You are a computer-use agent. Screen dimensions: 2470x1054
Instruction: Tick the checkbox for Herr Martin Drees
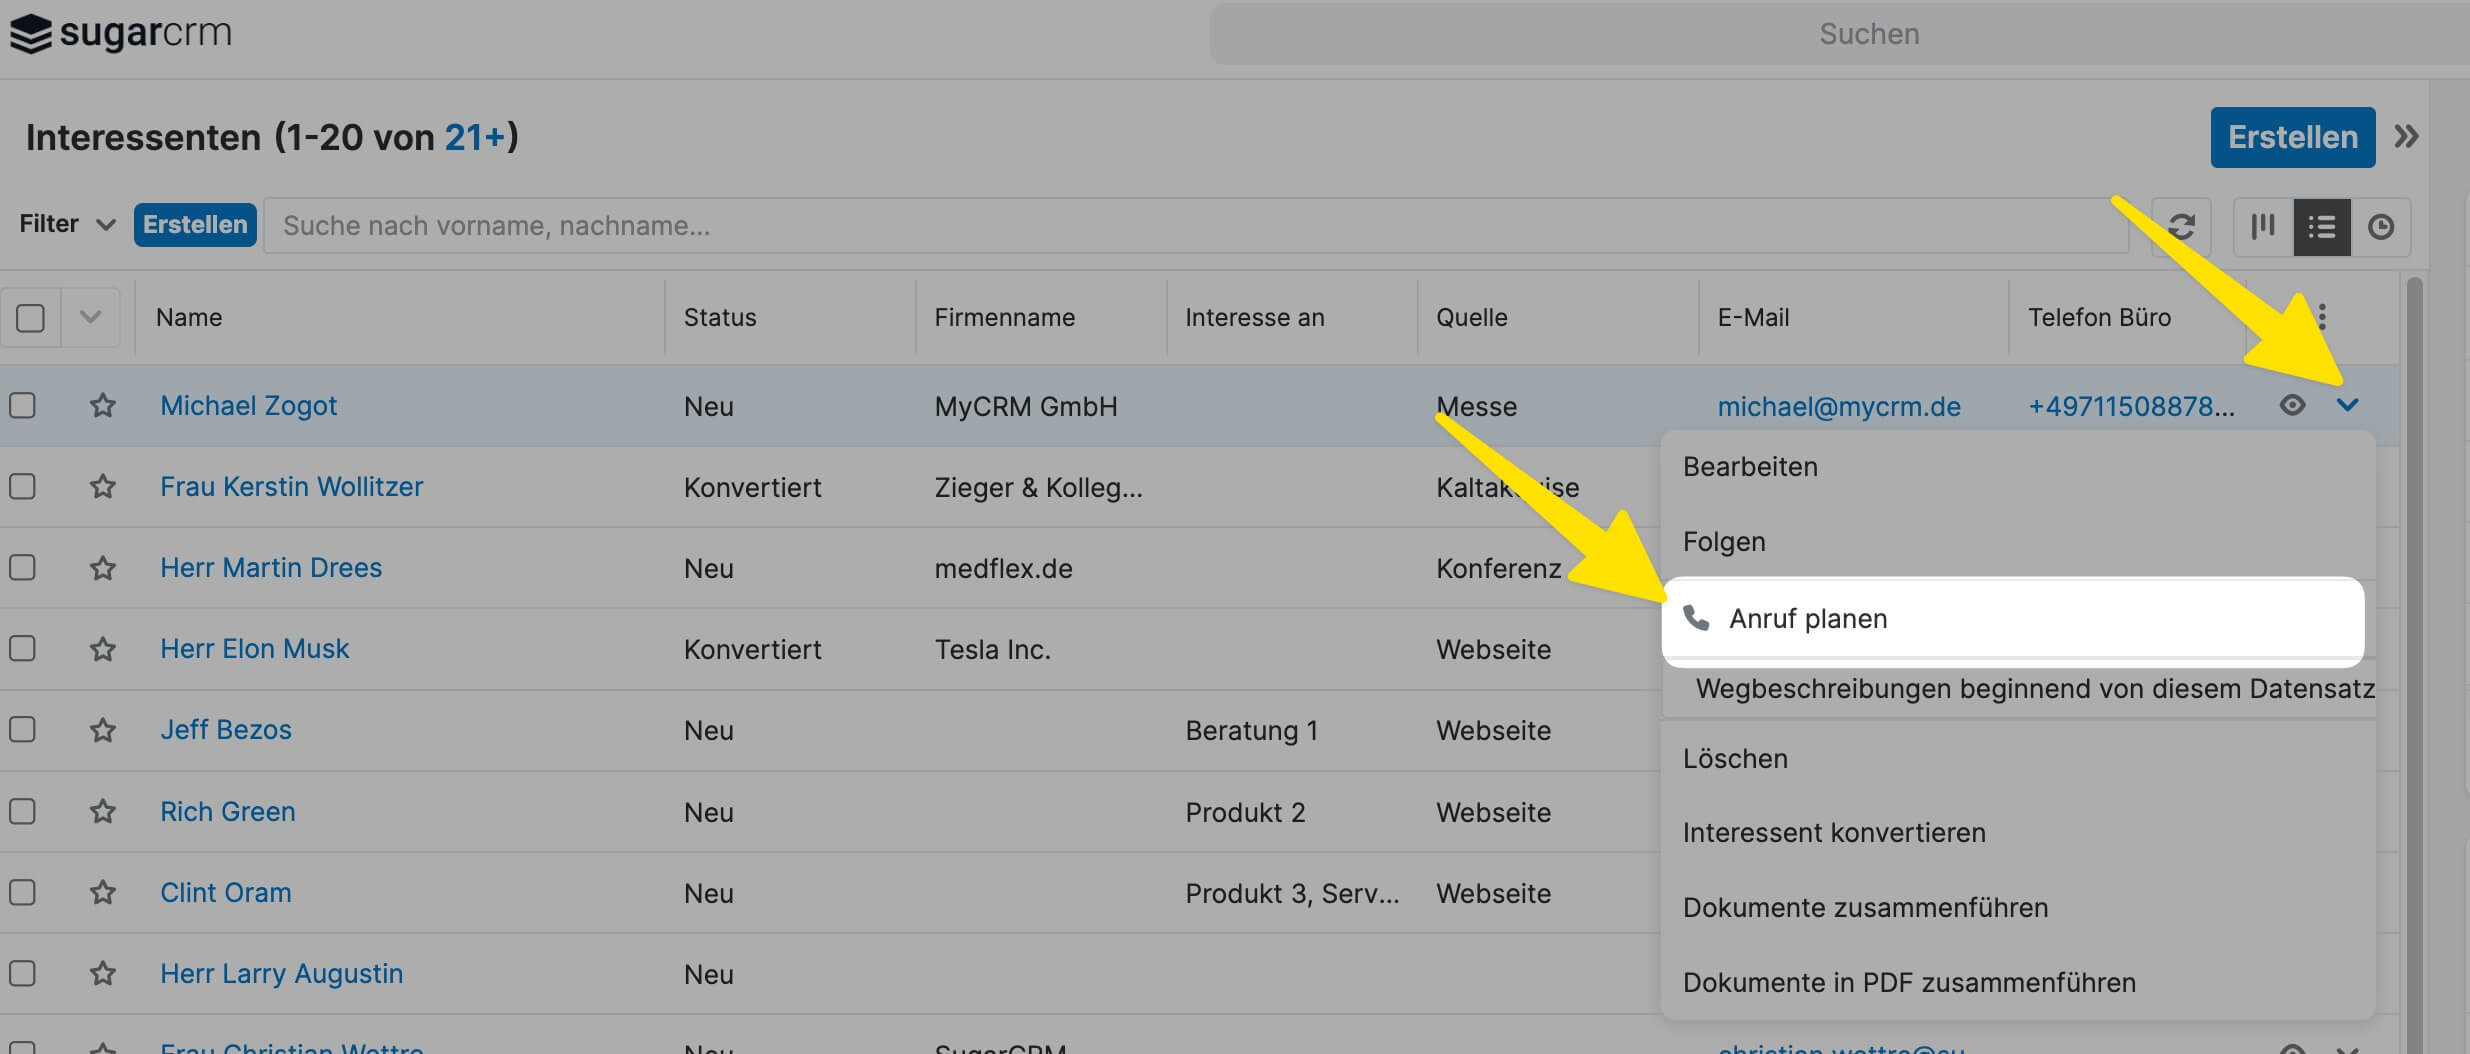point(22,568)
